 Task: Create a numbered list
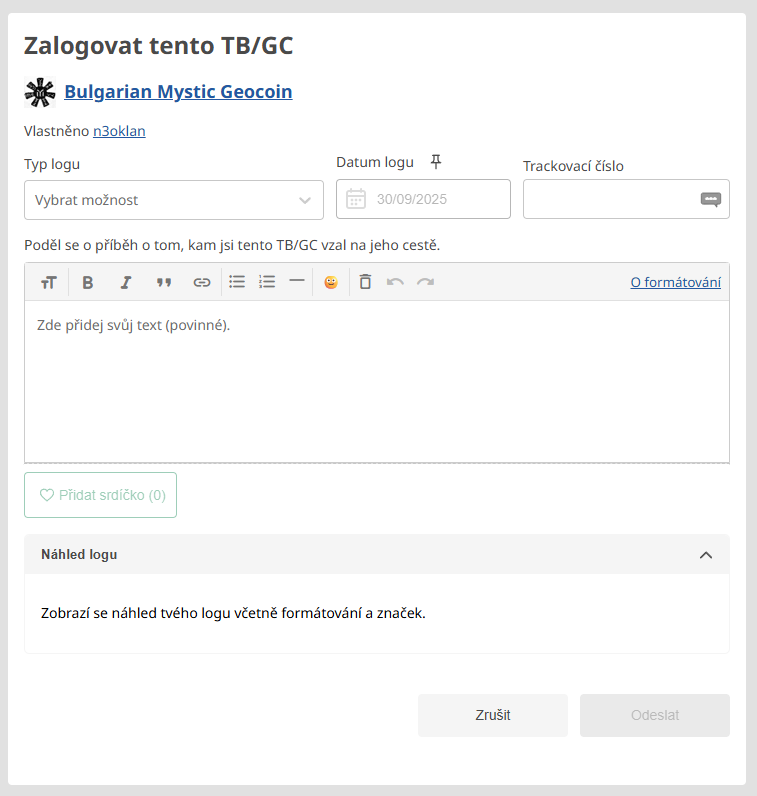coord(267,282)
